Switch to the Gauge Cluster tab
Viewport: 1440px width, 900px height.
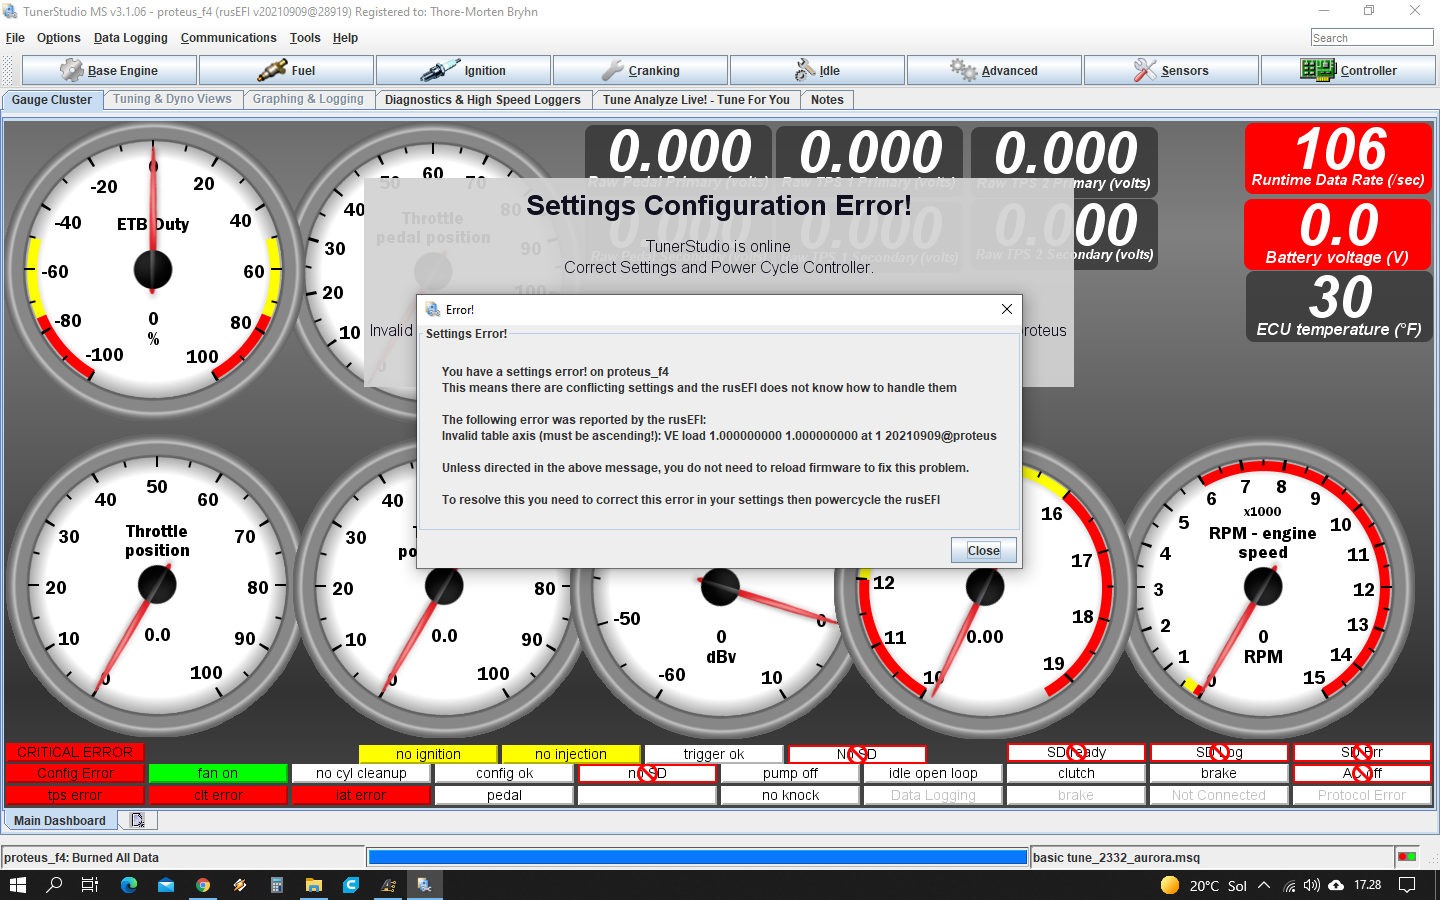(52, 100)
